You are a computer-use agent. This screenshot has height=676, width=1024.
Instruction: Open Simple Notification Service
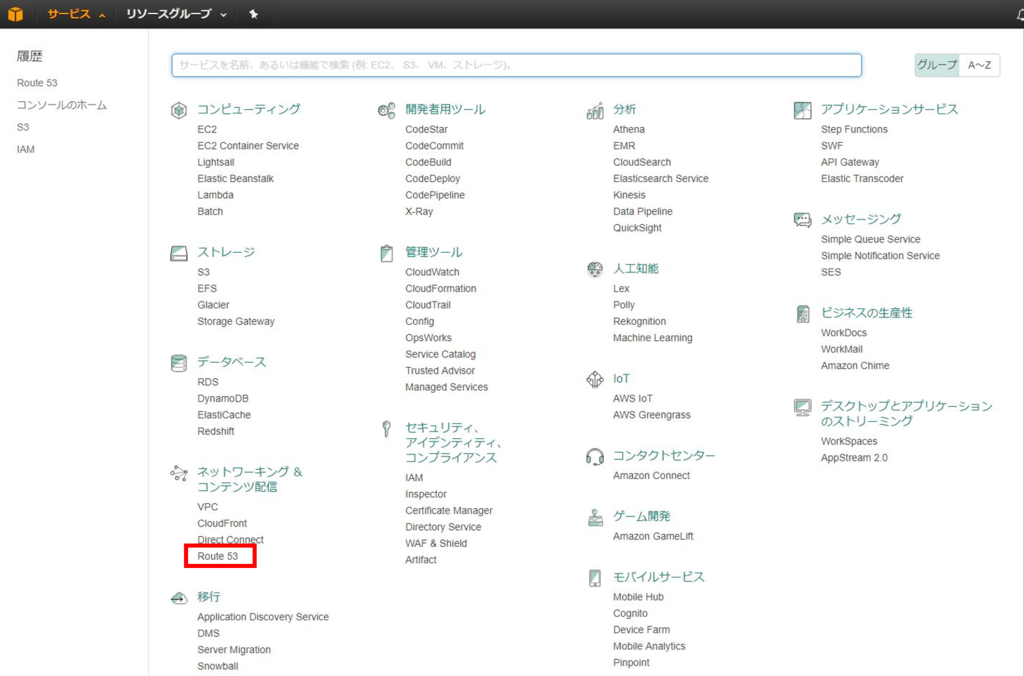click(x=880, y=256)
